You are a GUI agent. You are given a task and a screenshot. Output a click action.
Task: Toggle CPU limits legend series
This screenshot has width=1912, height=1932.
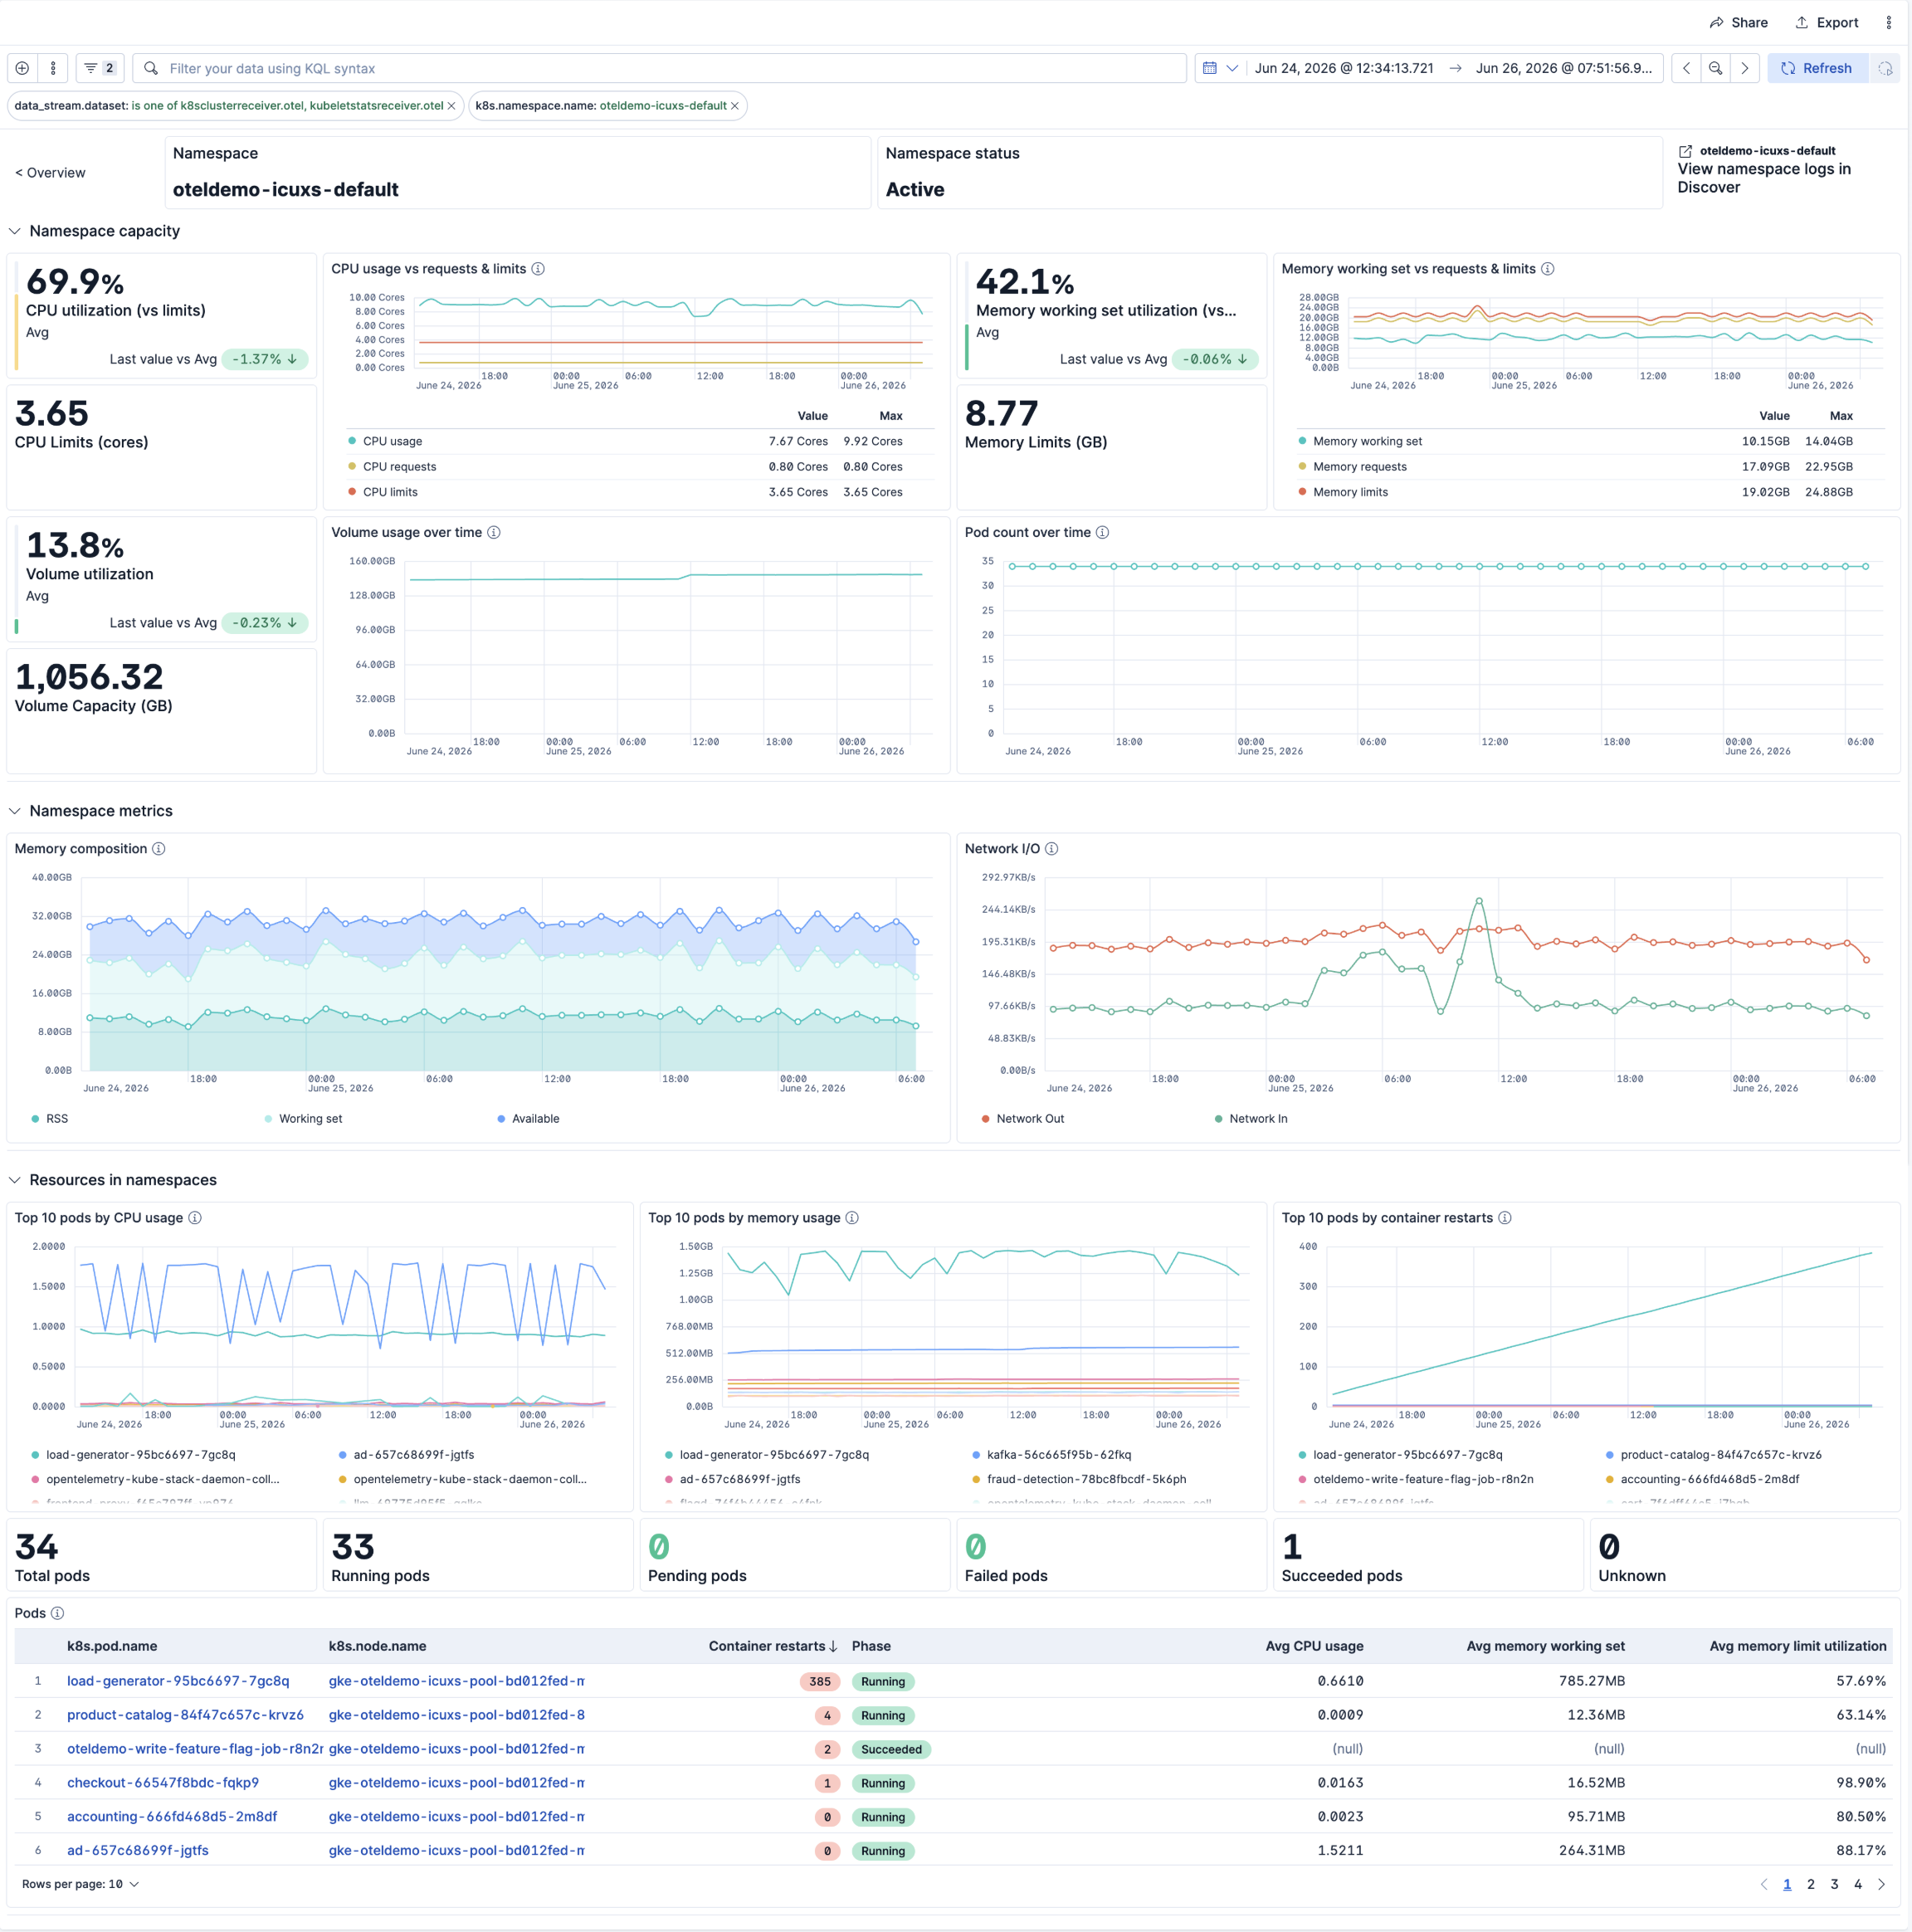[390, 492]
